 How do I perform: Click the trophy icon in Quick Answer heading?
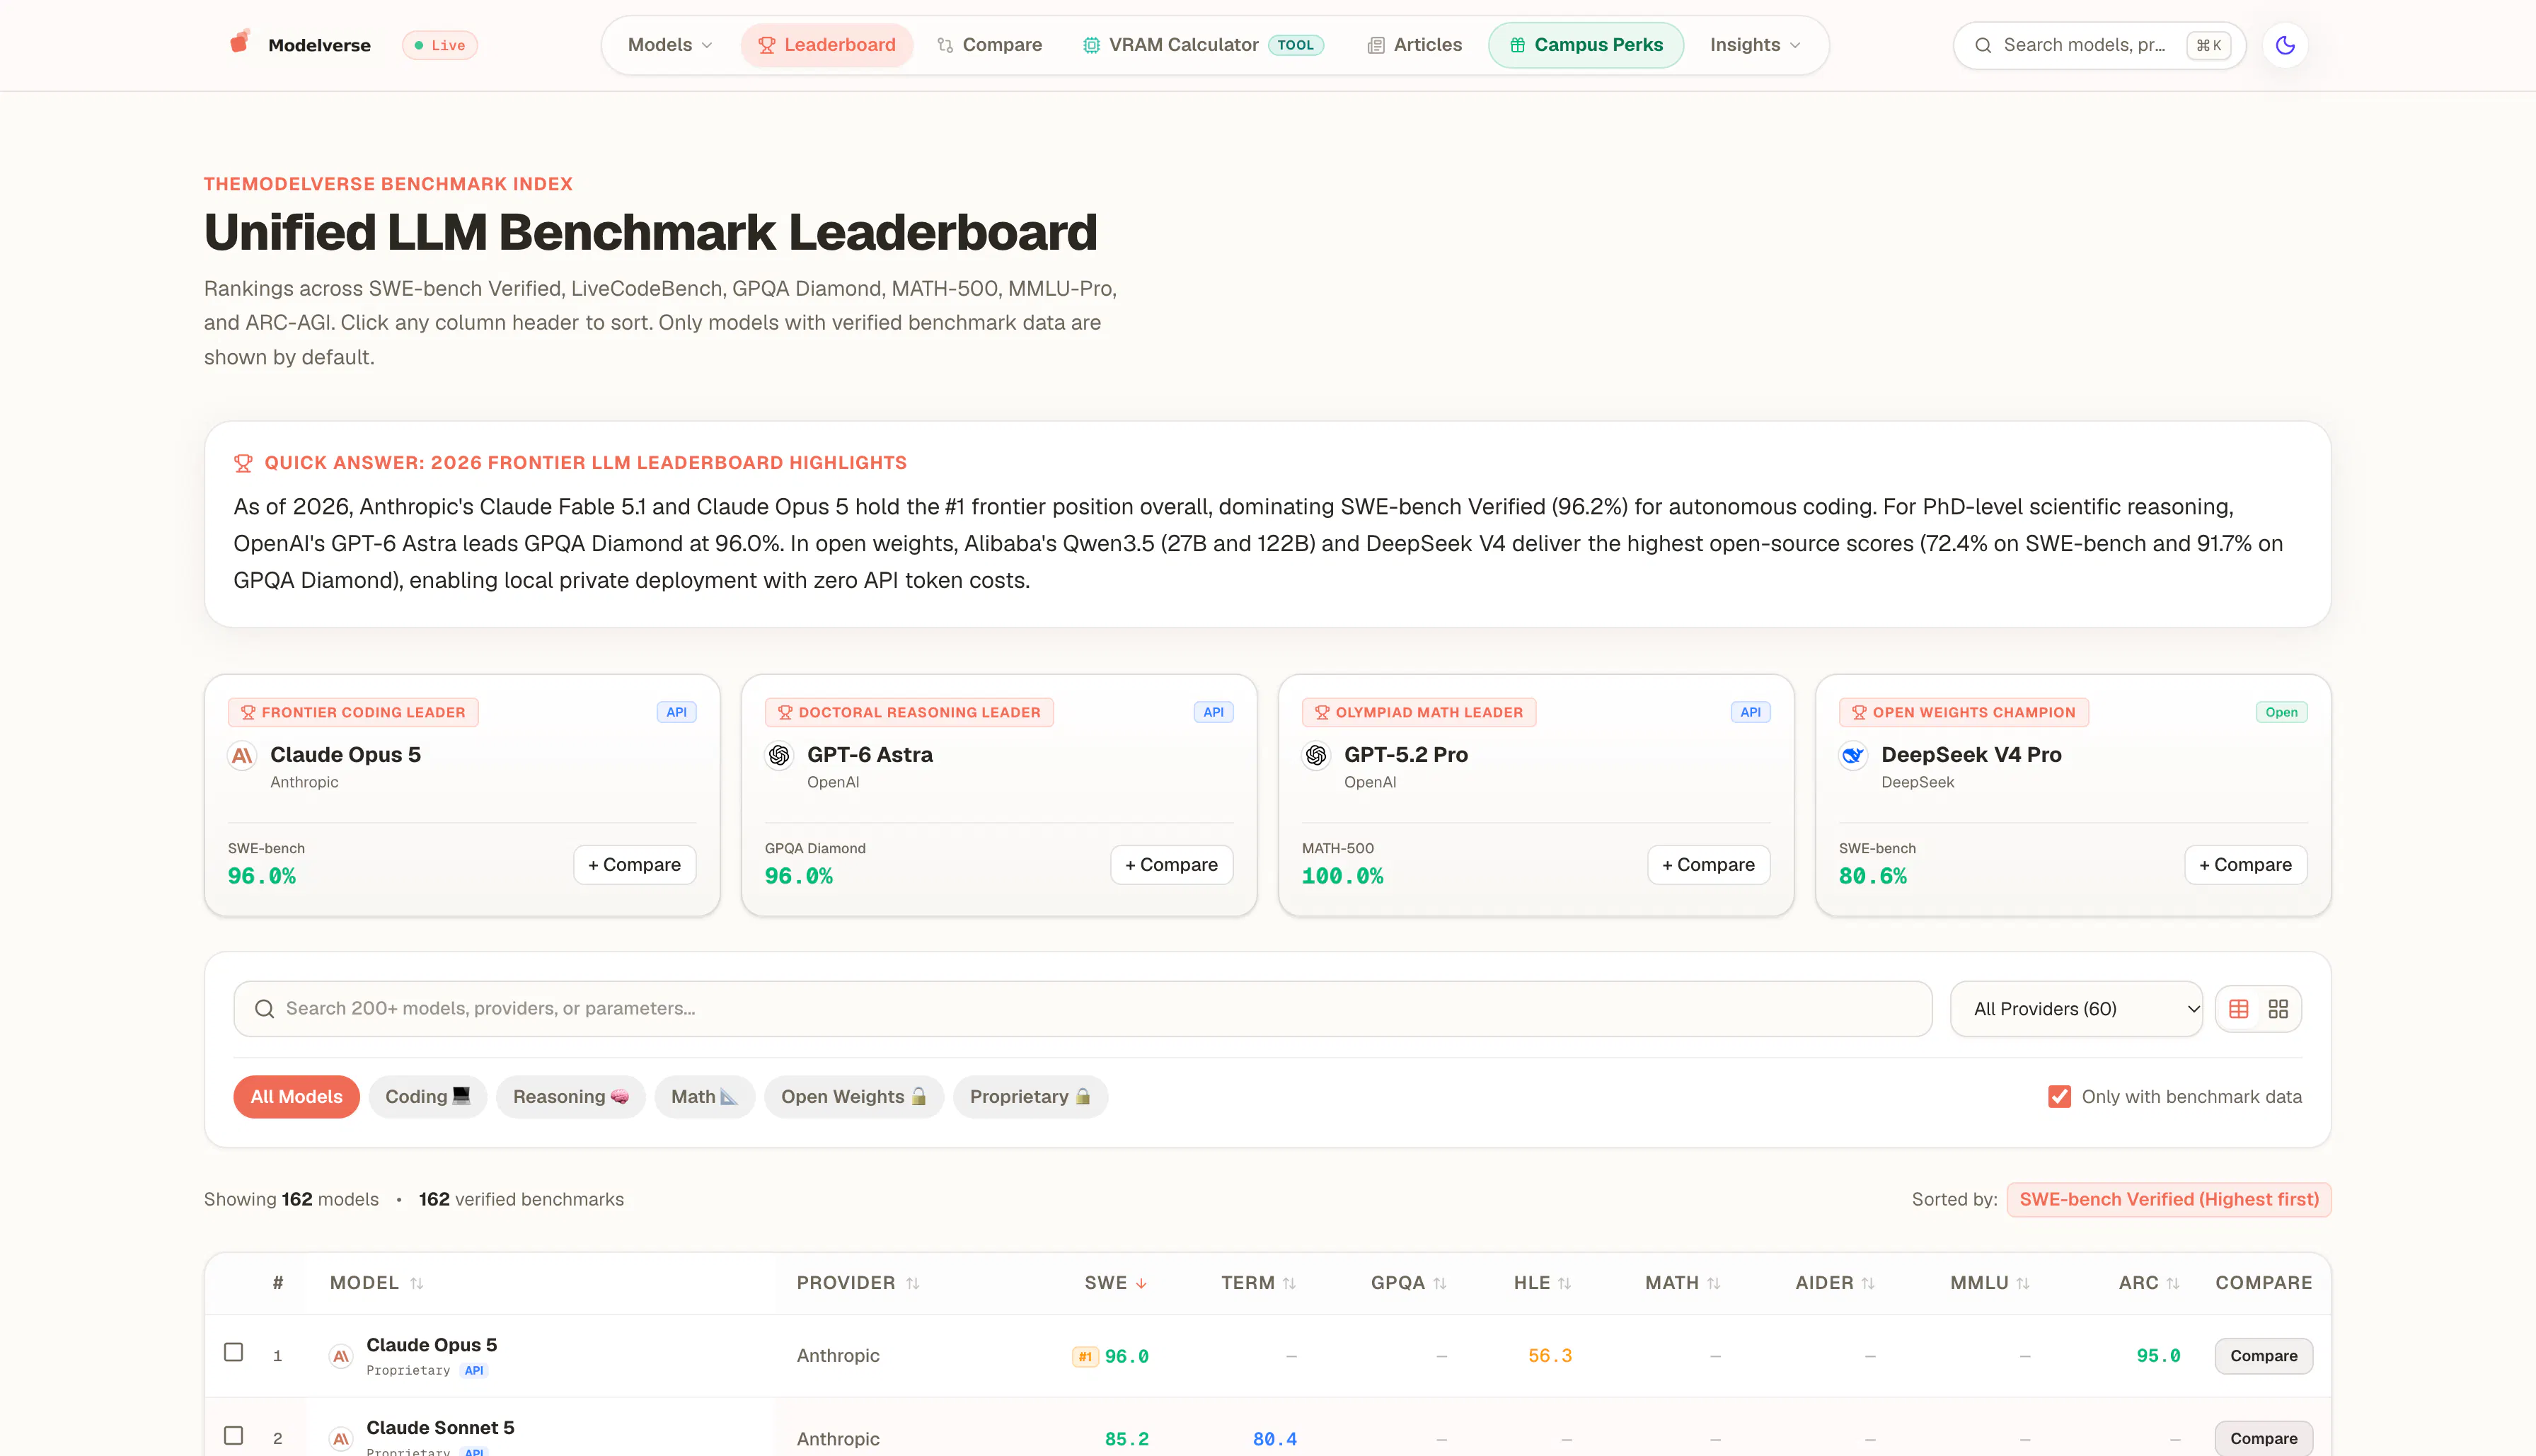(x=243, y=463)
